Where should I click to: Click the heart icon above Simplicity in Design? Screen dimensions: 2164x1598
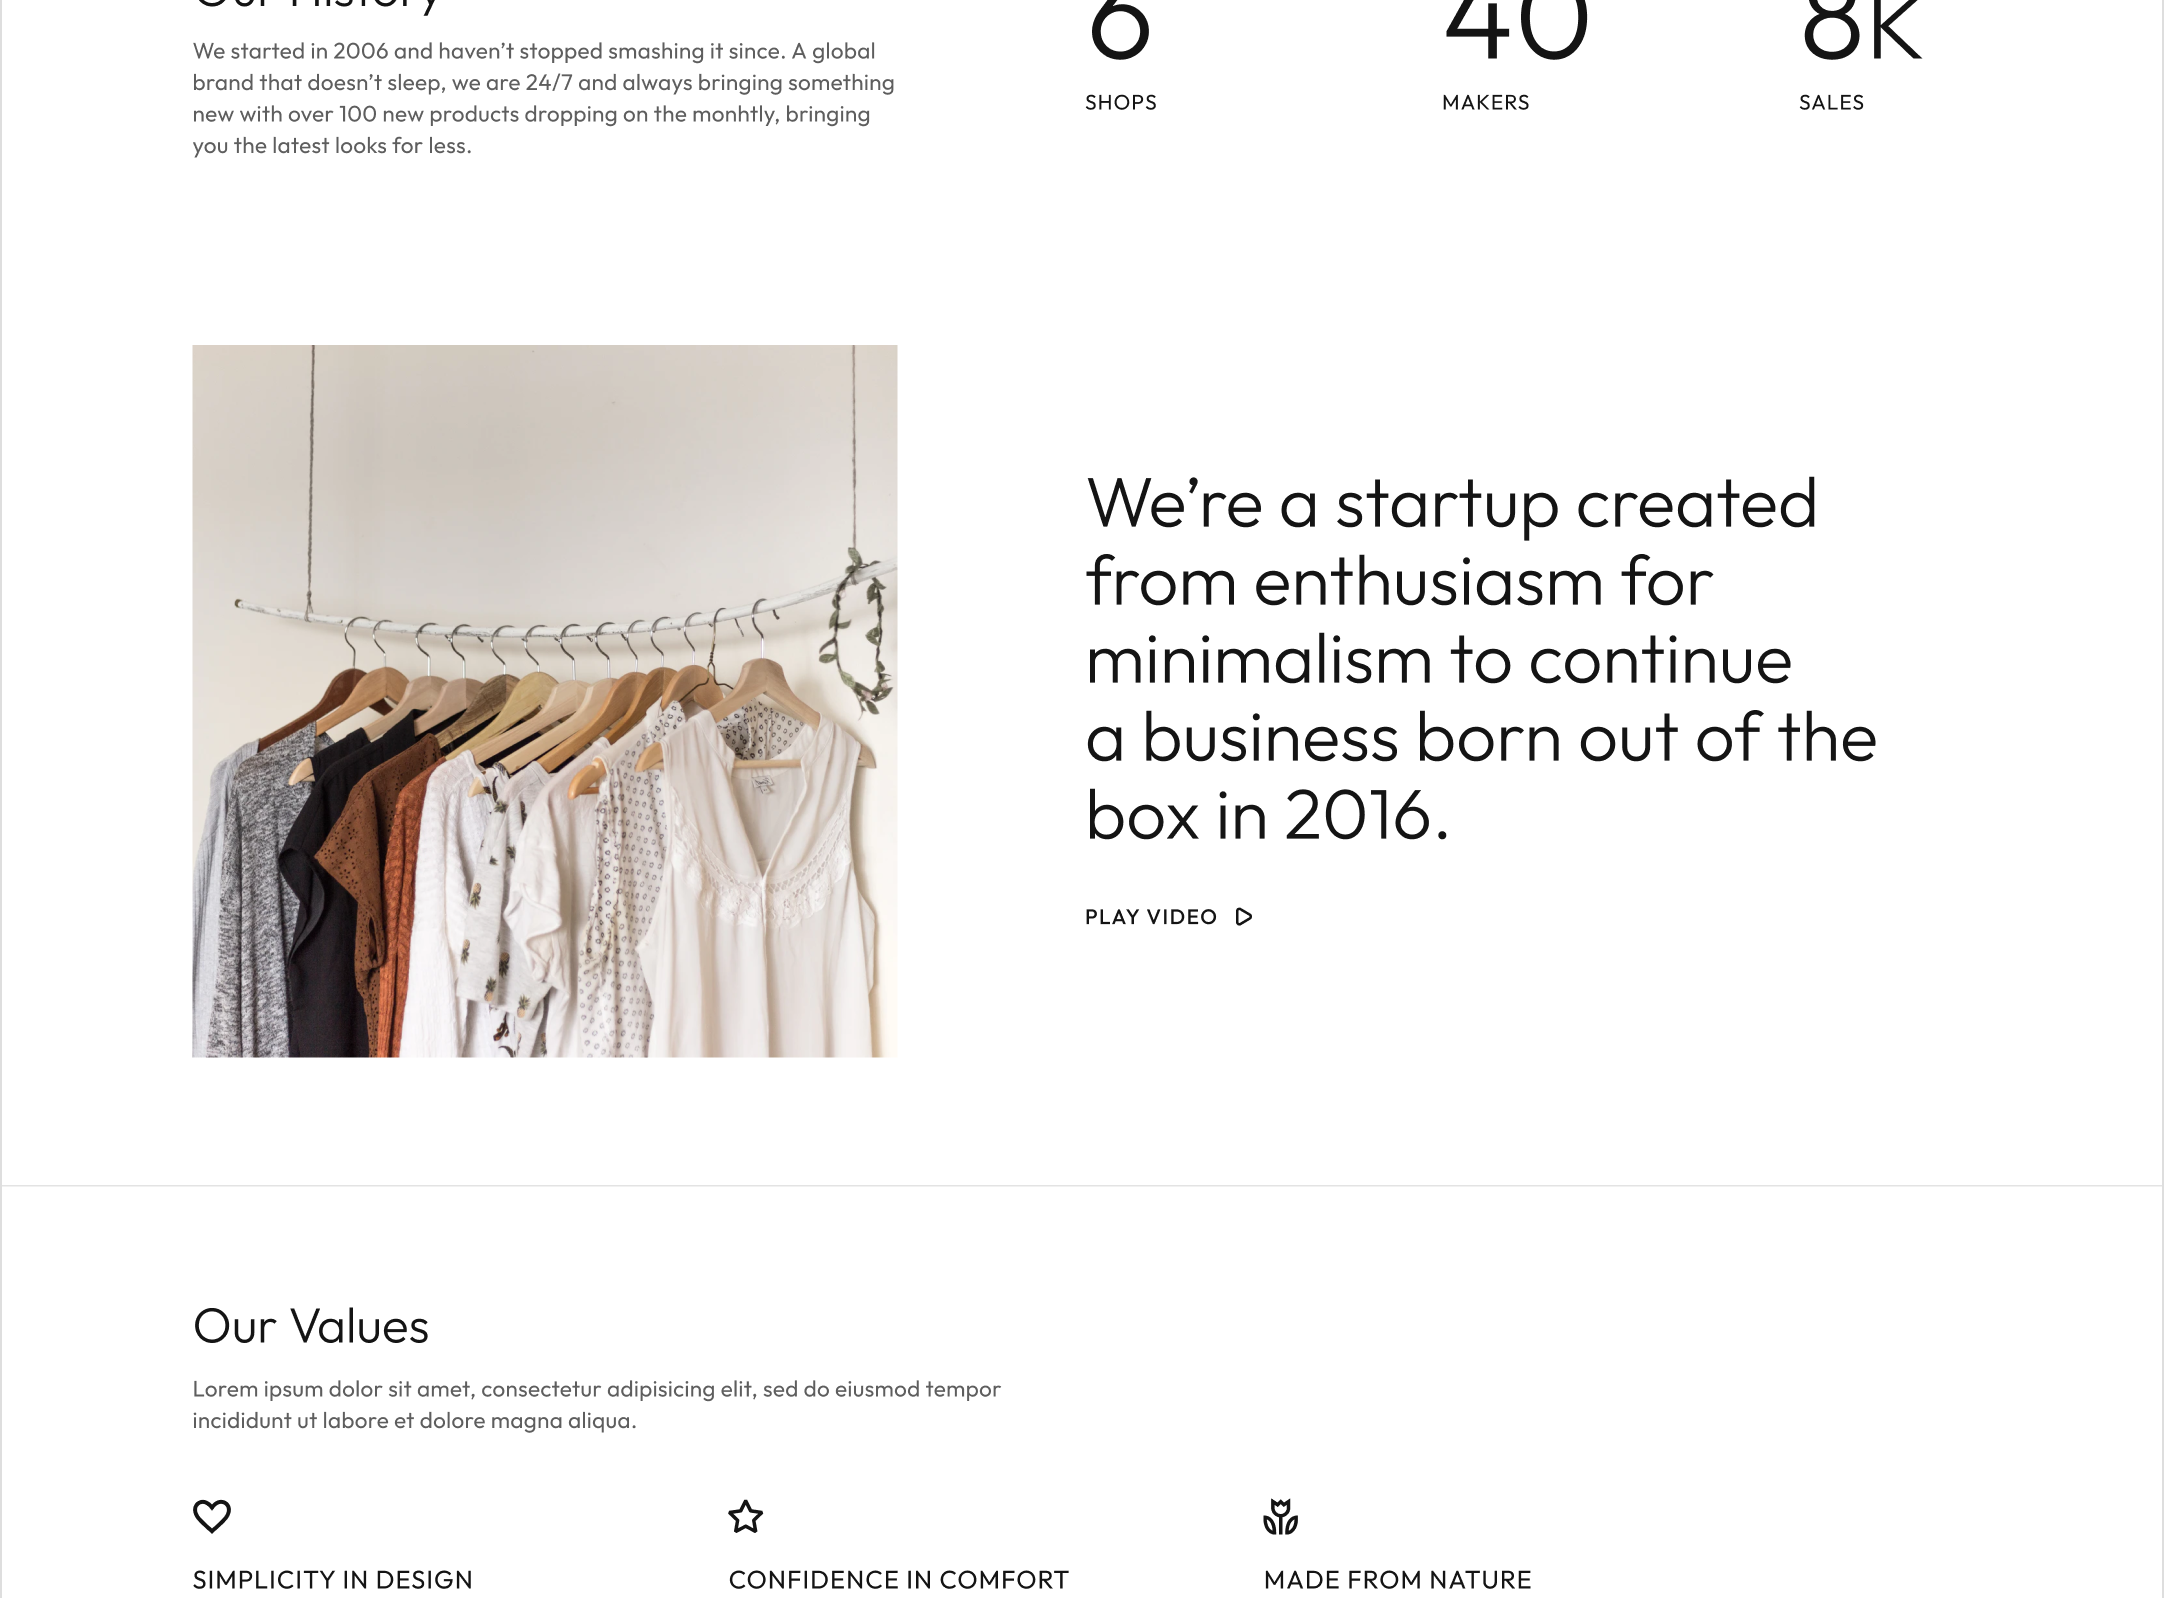click(211, 1516)
